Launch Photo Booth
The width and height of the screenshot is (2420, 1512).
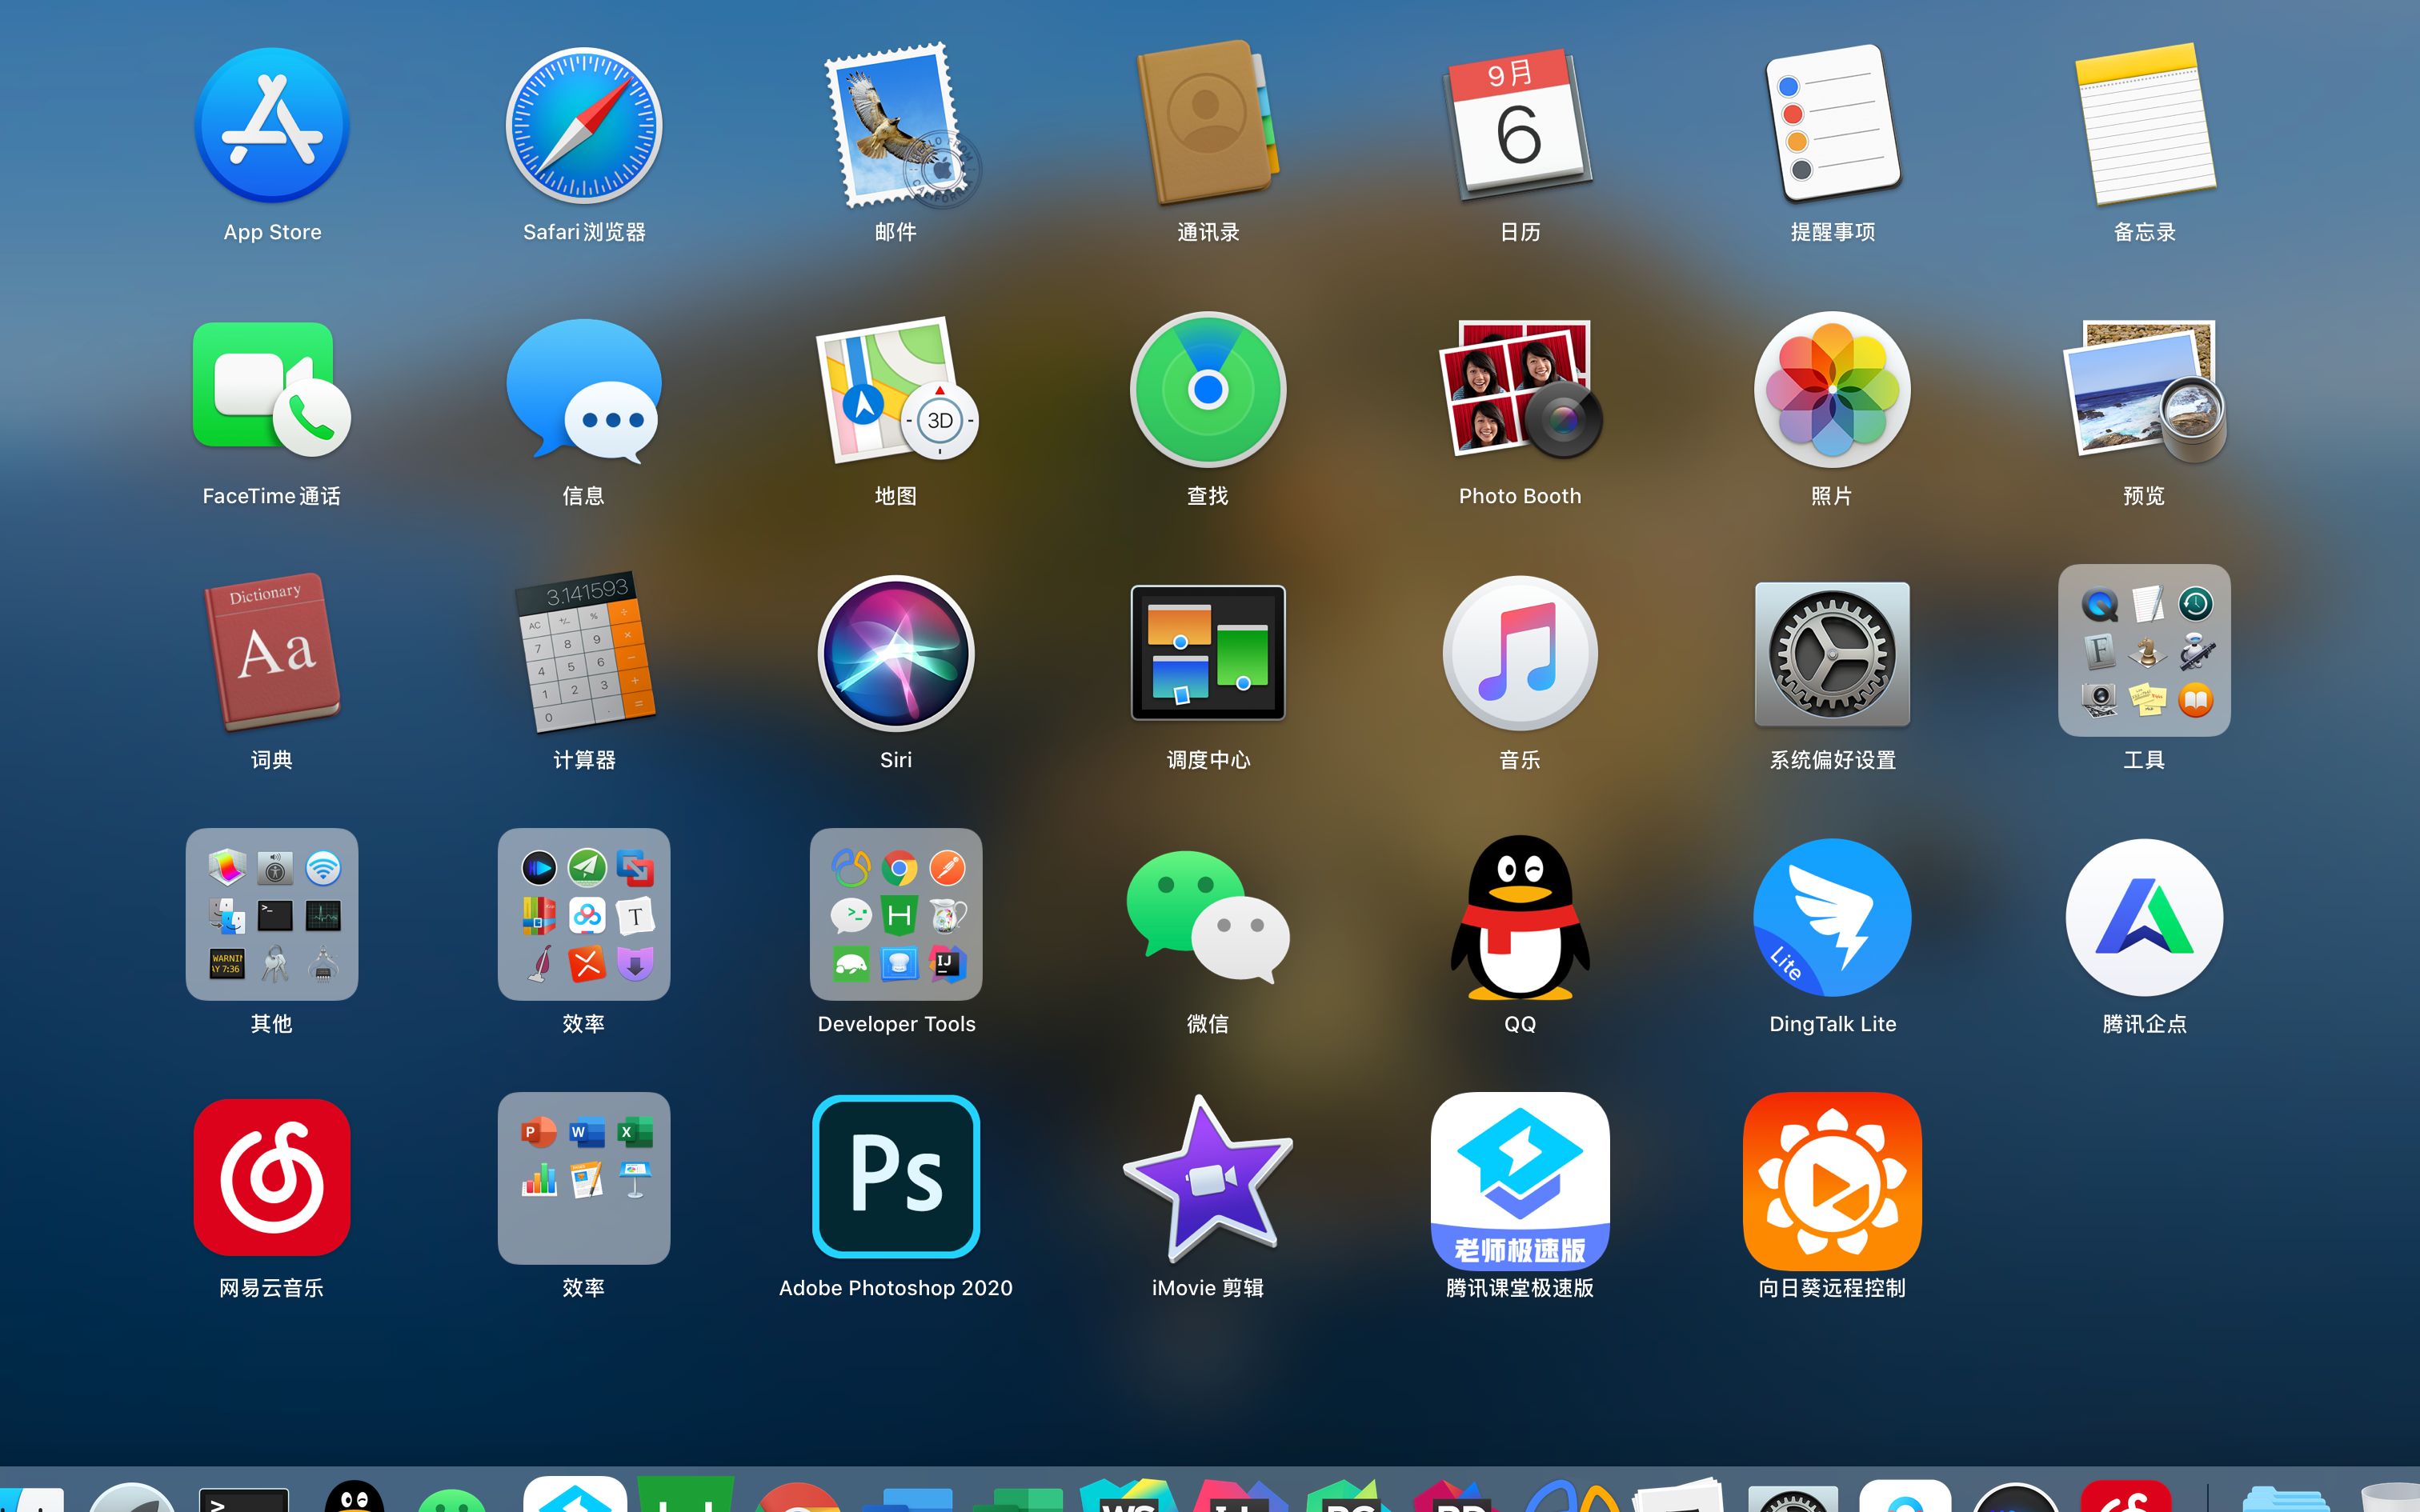(x=1519, y=390)
